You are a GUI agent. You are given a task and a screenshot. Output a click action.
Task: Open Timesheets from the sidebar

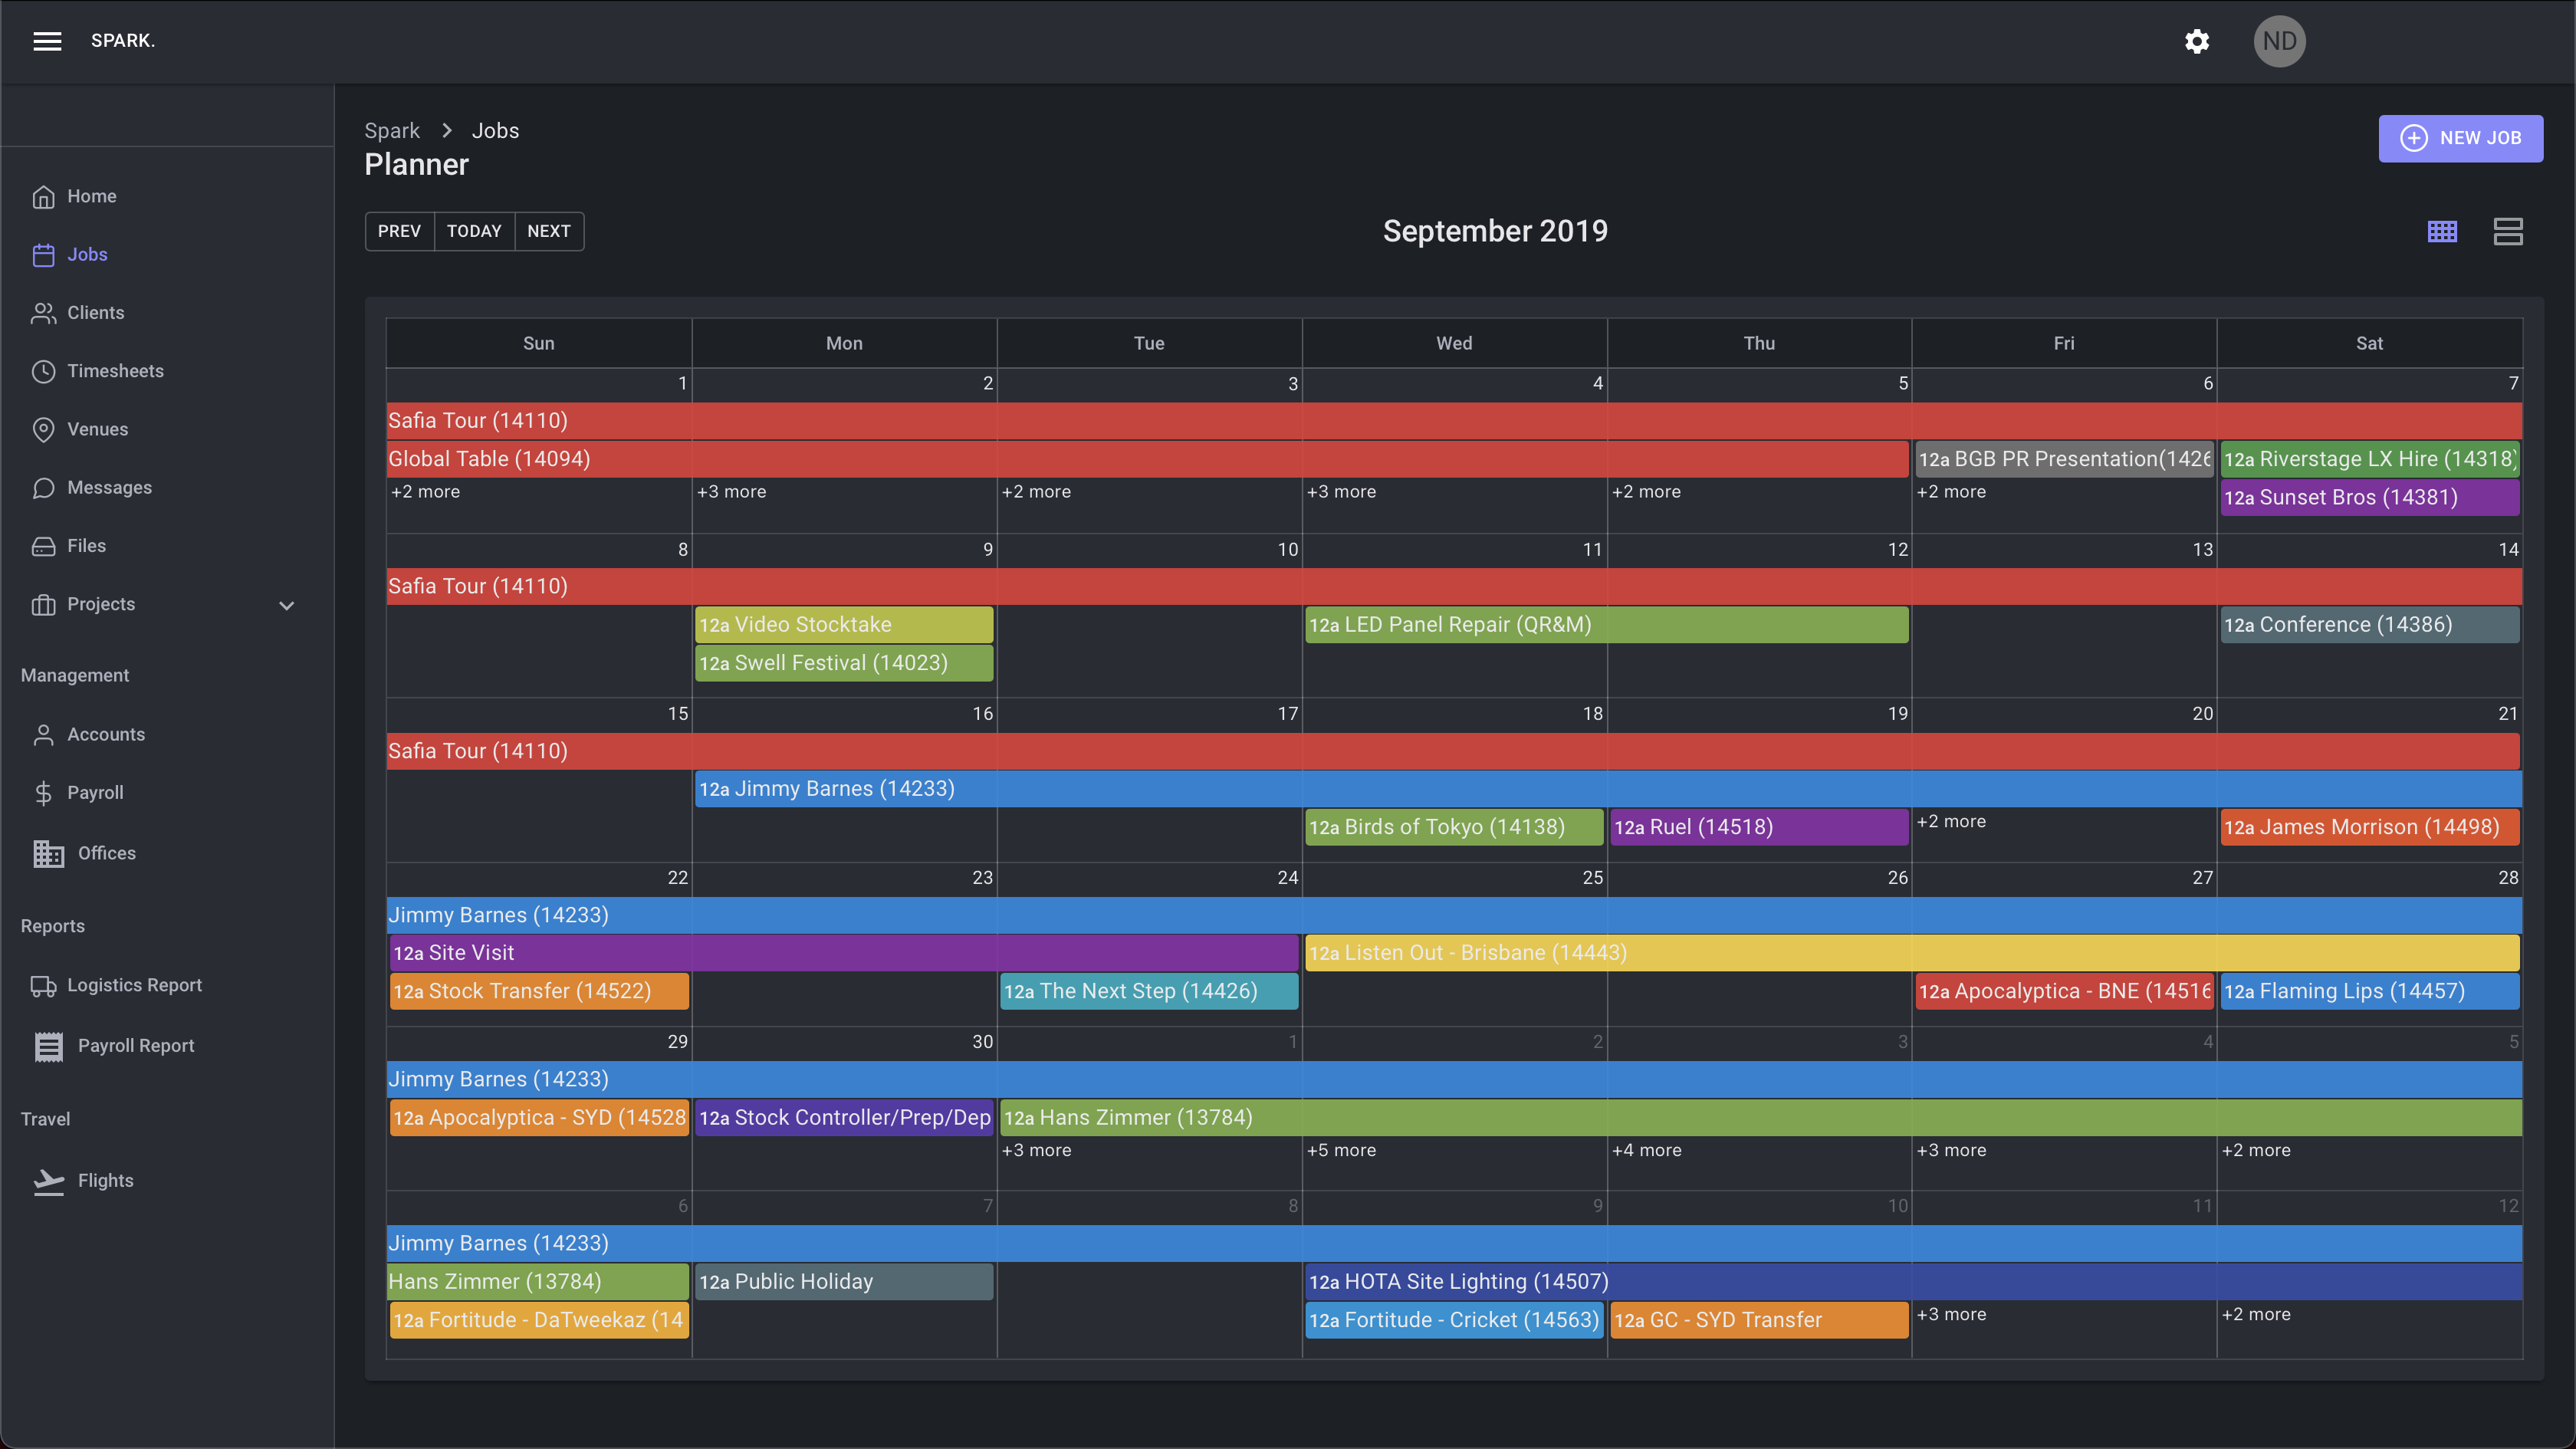click(x=115, y=371)
